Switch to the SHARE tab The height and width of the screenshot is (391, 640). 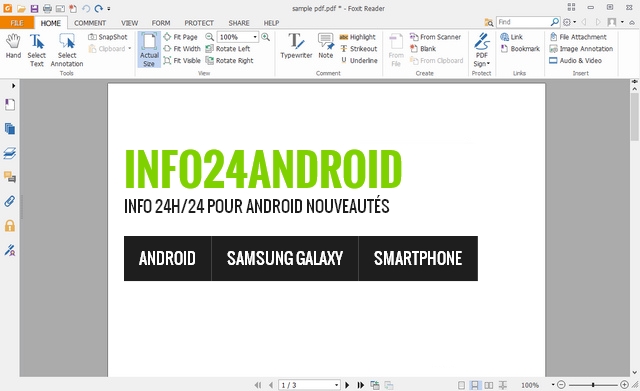[239, 23]
